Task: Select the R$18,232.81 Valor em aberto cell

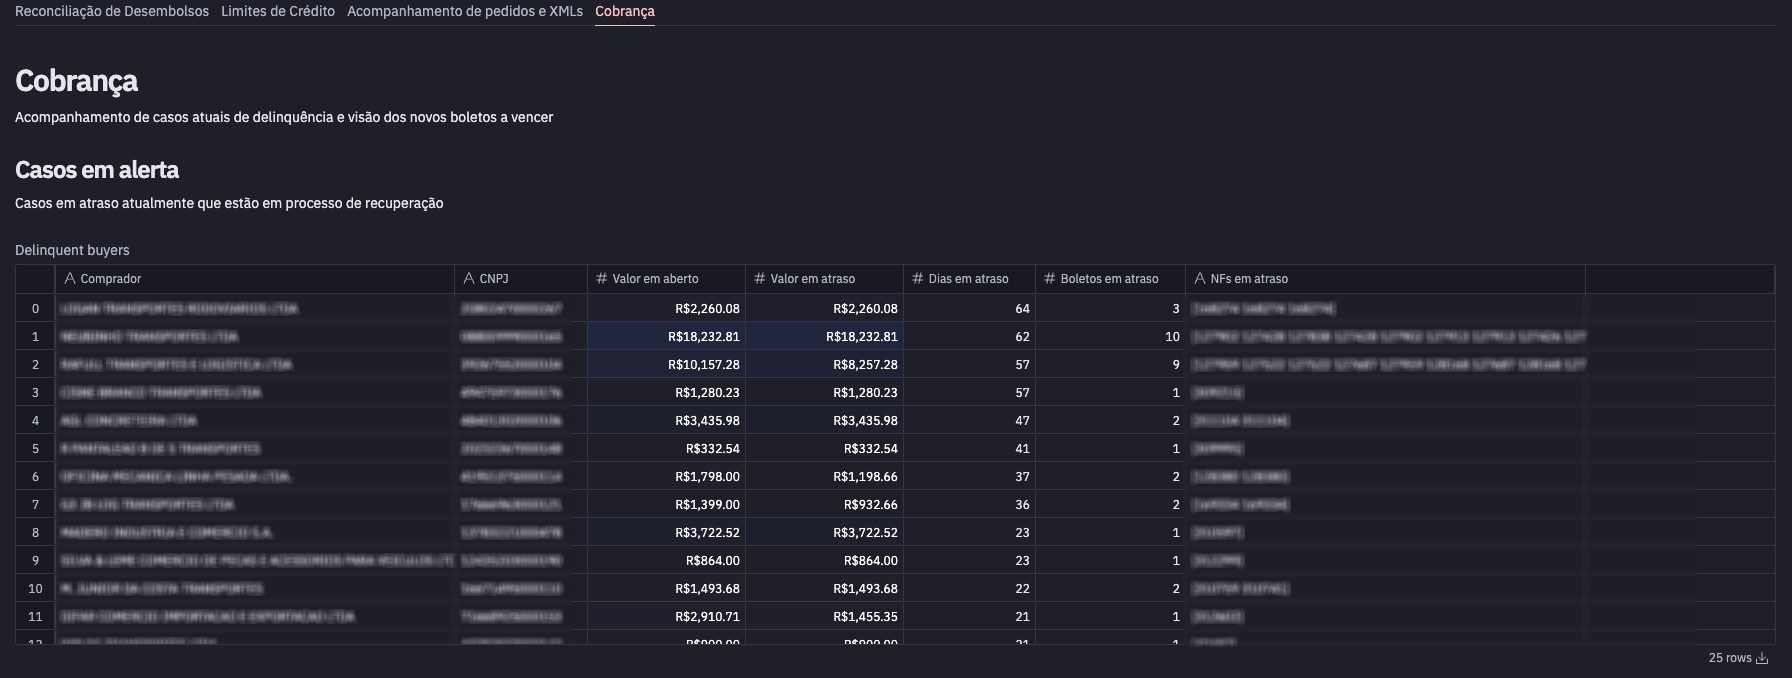Action: [666, 337]
